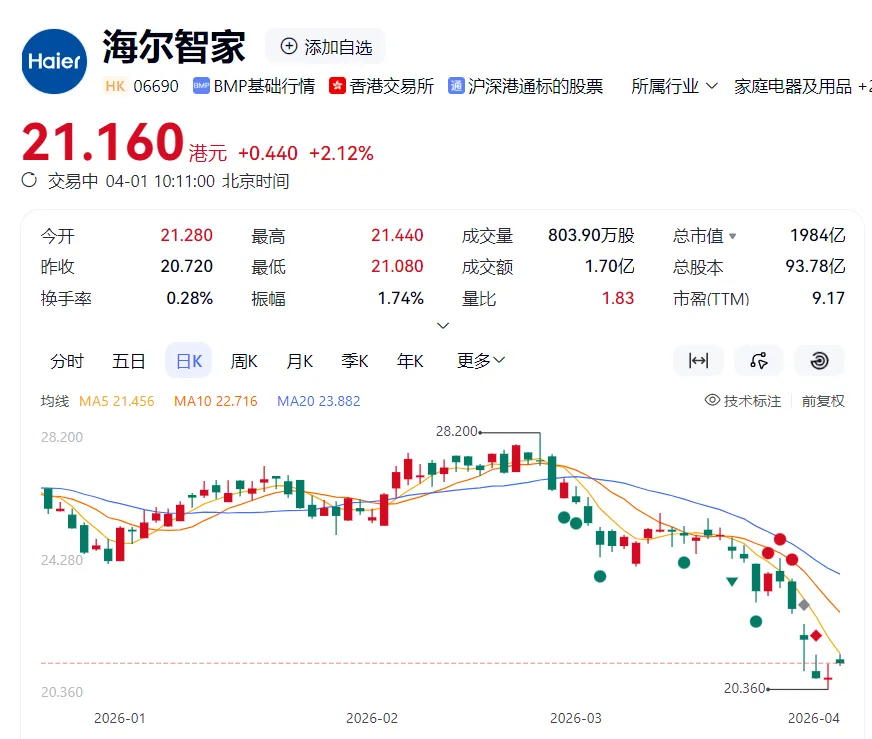Image resolution: width=872 pixels, height=739 pixels.
Task: Click the MA5 21.456 indicator label
Action: [x=116, y=401]
